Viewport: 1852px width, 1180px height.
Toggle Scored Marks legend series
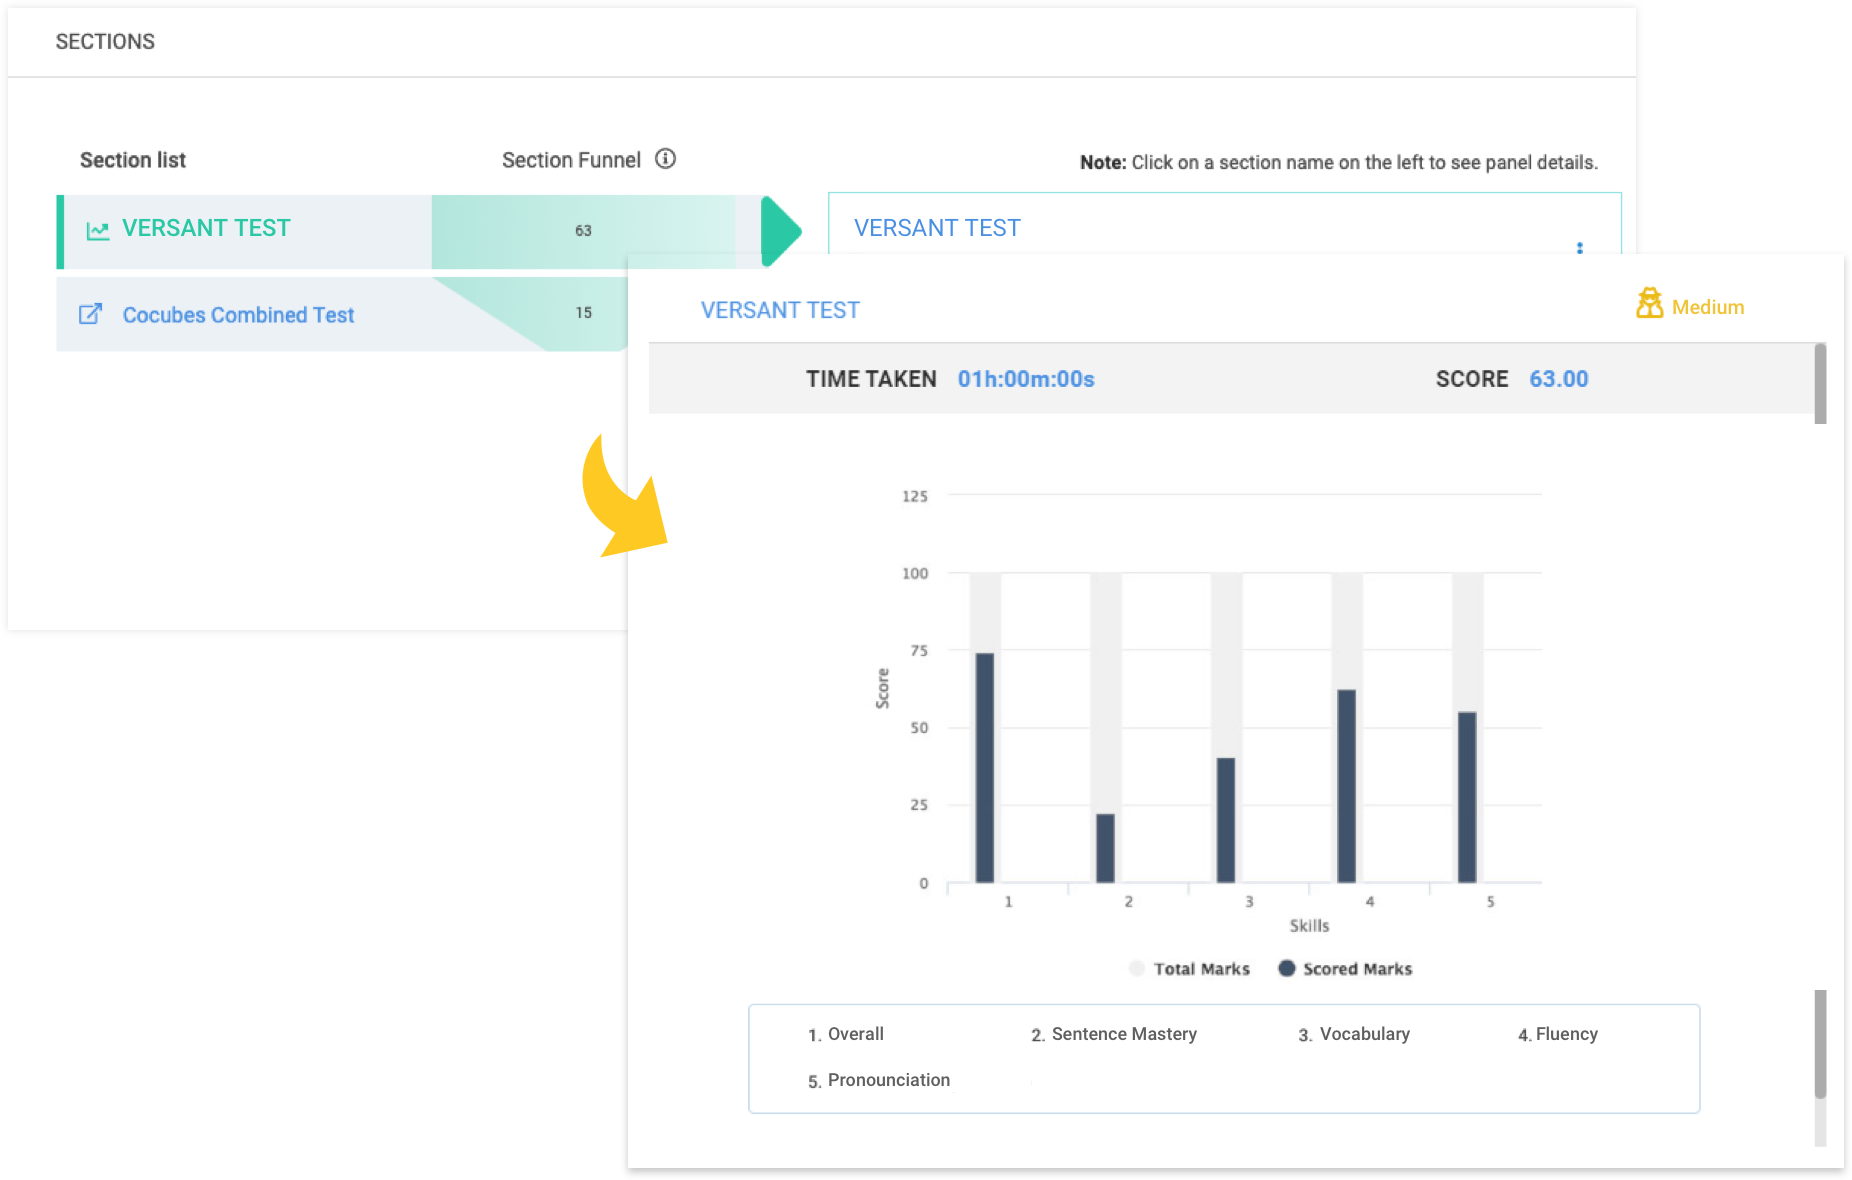(x=1345, y=968)
